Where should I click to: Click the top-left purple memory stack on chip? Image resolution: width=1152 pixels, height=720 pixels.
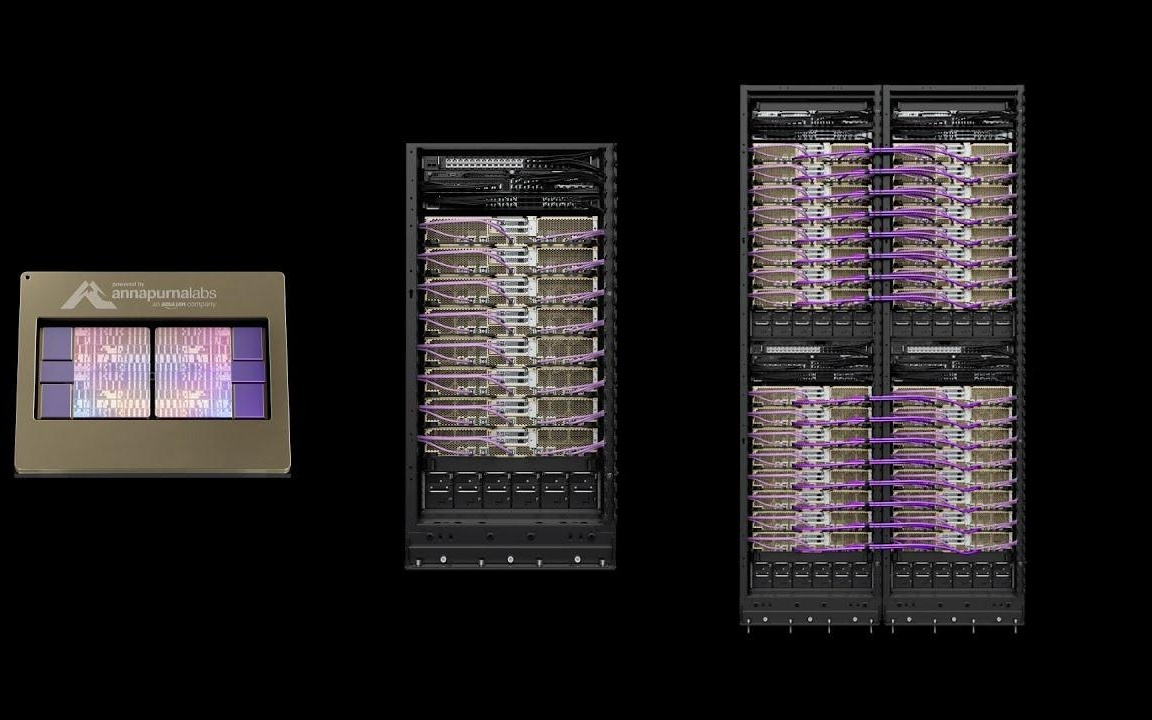coord(56,344)
